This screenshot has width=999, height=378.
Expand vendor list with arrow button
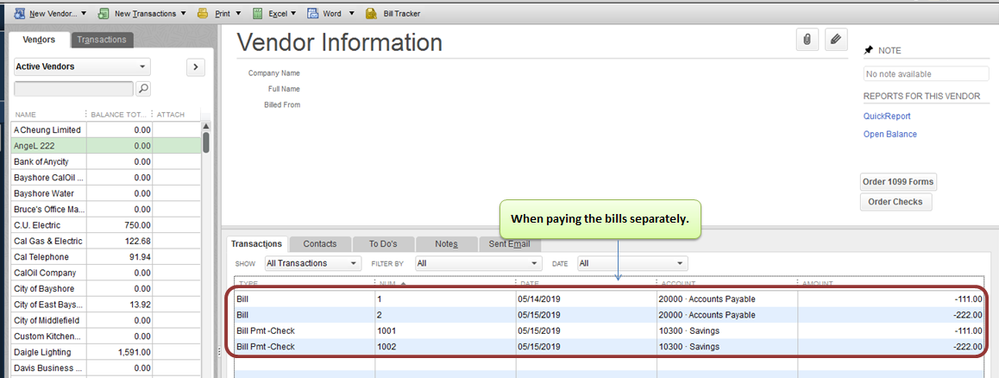pos(196,66)
